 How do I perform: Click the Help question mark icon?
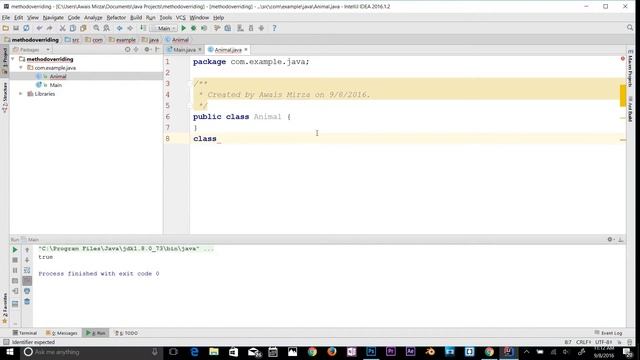274,28
